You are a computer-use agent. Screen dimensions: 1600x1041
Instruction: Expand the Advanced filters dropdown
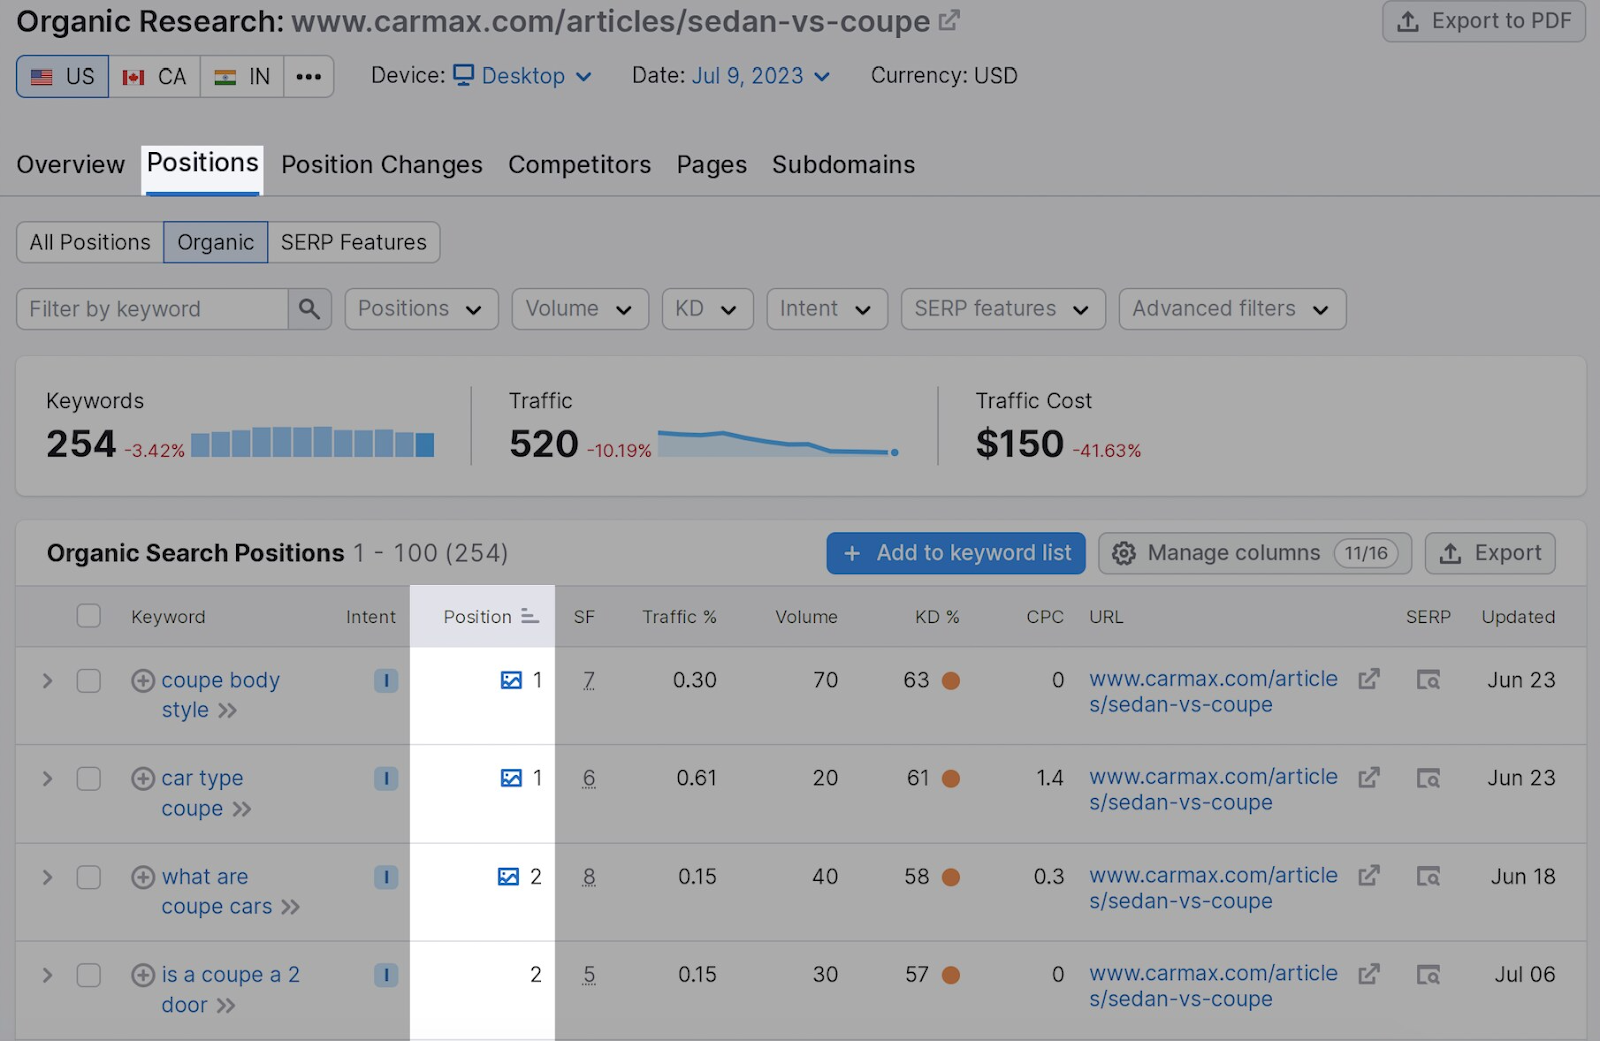point(1231,309)
